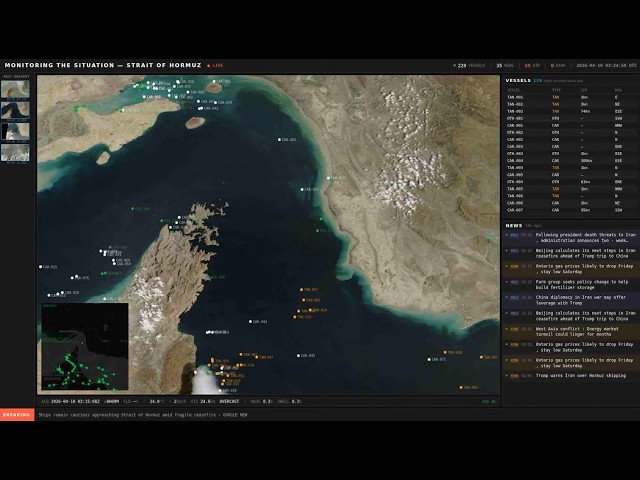
Task: Select the OTH-003 vessel row
Action: pos(571,154)
